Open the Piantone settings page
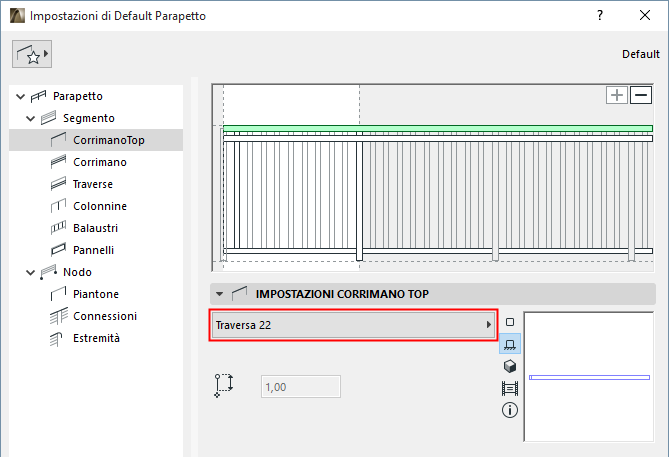The width and height of the screenshot is (669, 457). 96,294
